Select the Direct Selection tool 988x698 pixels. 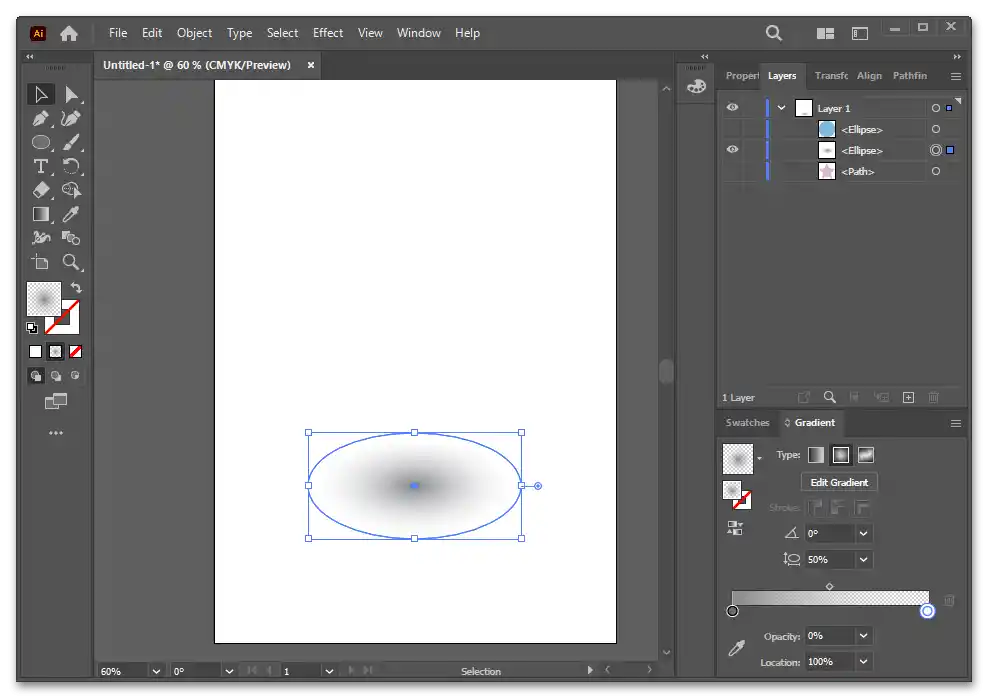click(71, 95)
